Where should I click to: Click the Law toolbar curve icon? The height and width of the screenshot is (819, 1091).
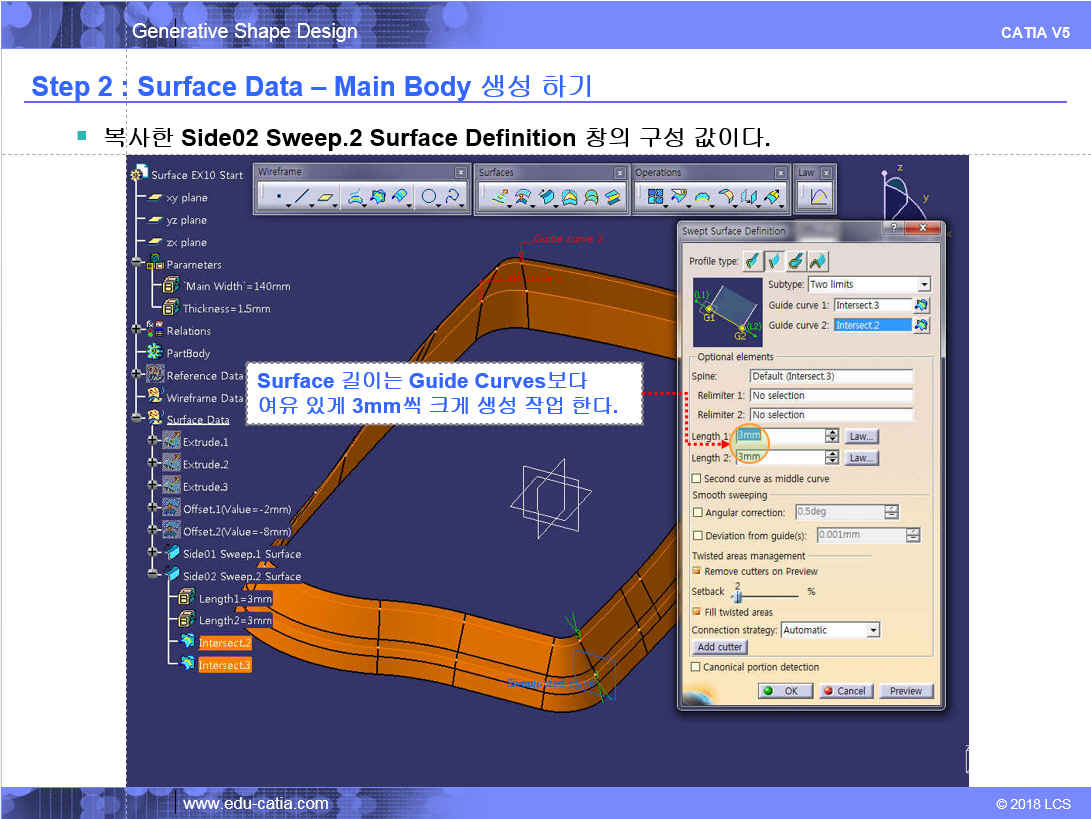[819, 197]
